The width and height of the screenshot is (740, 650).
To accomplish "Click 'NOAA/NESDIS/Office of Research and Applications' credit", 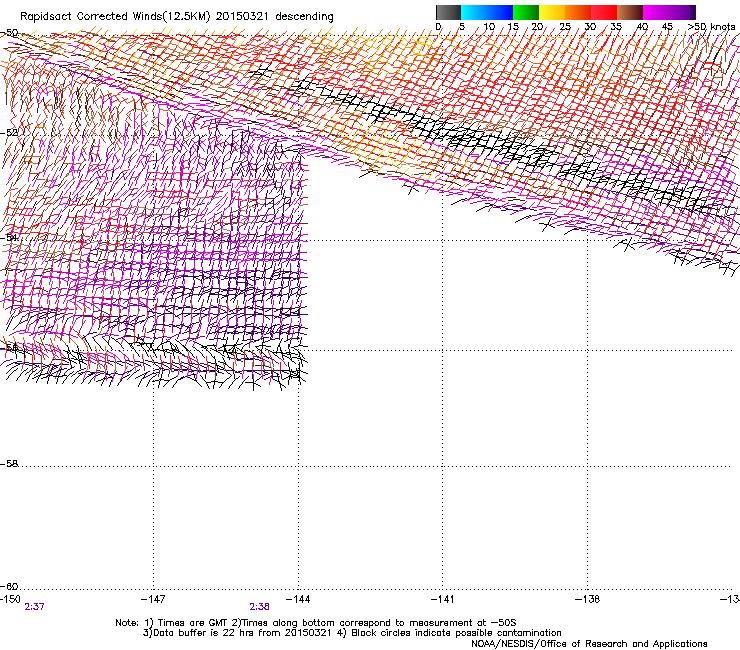I will (x=589, y=644).
